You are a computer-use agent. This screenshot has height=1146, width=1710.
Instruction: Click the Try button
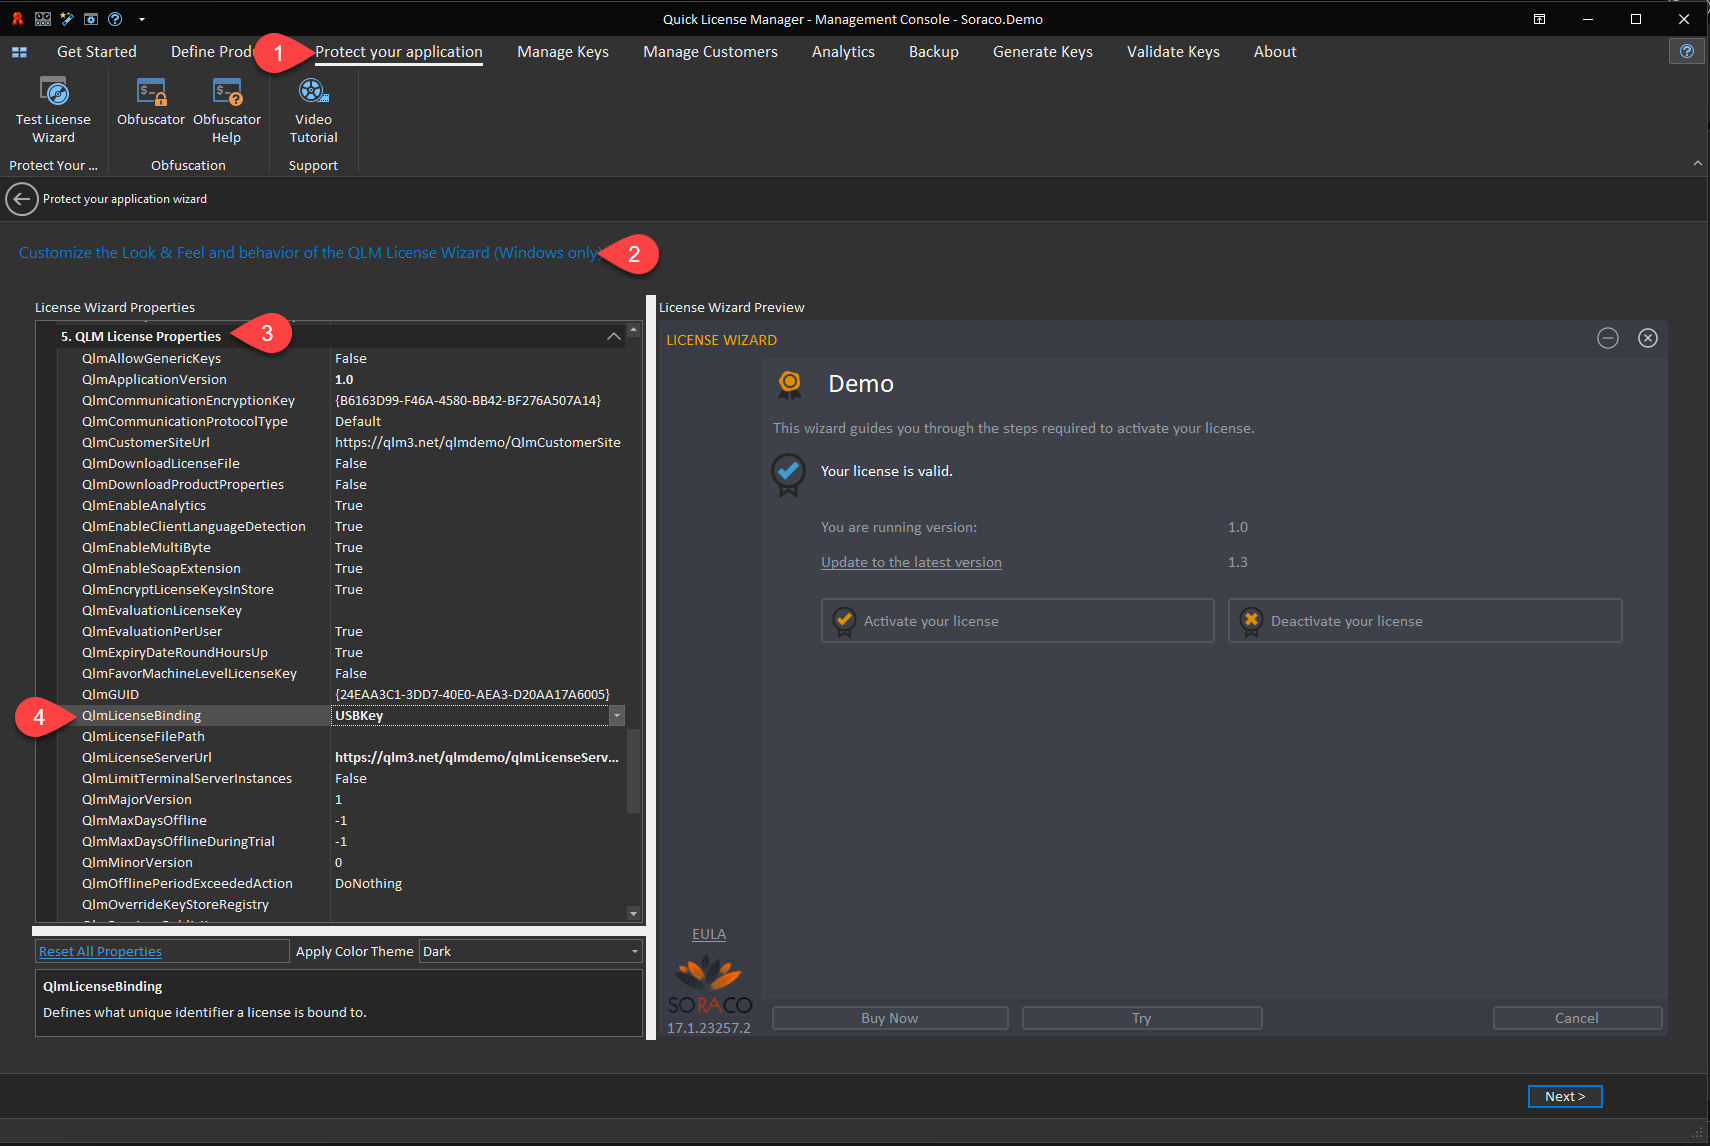click(x=1142, y=1018)
